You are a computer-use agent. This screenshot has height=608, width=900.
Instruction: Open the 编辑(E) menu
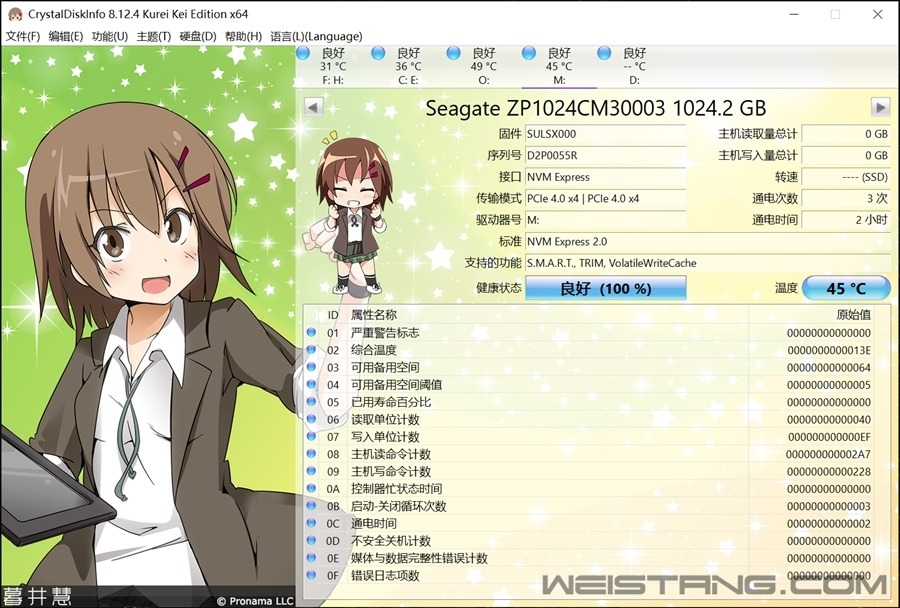(x=65, y=36)
